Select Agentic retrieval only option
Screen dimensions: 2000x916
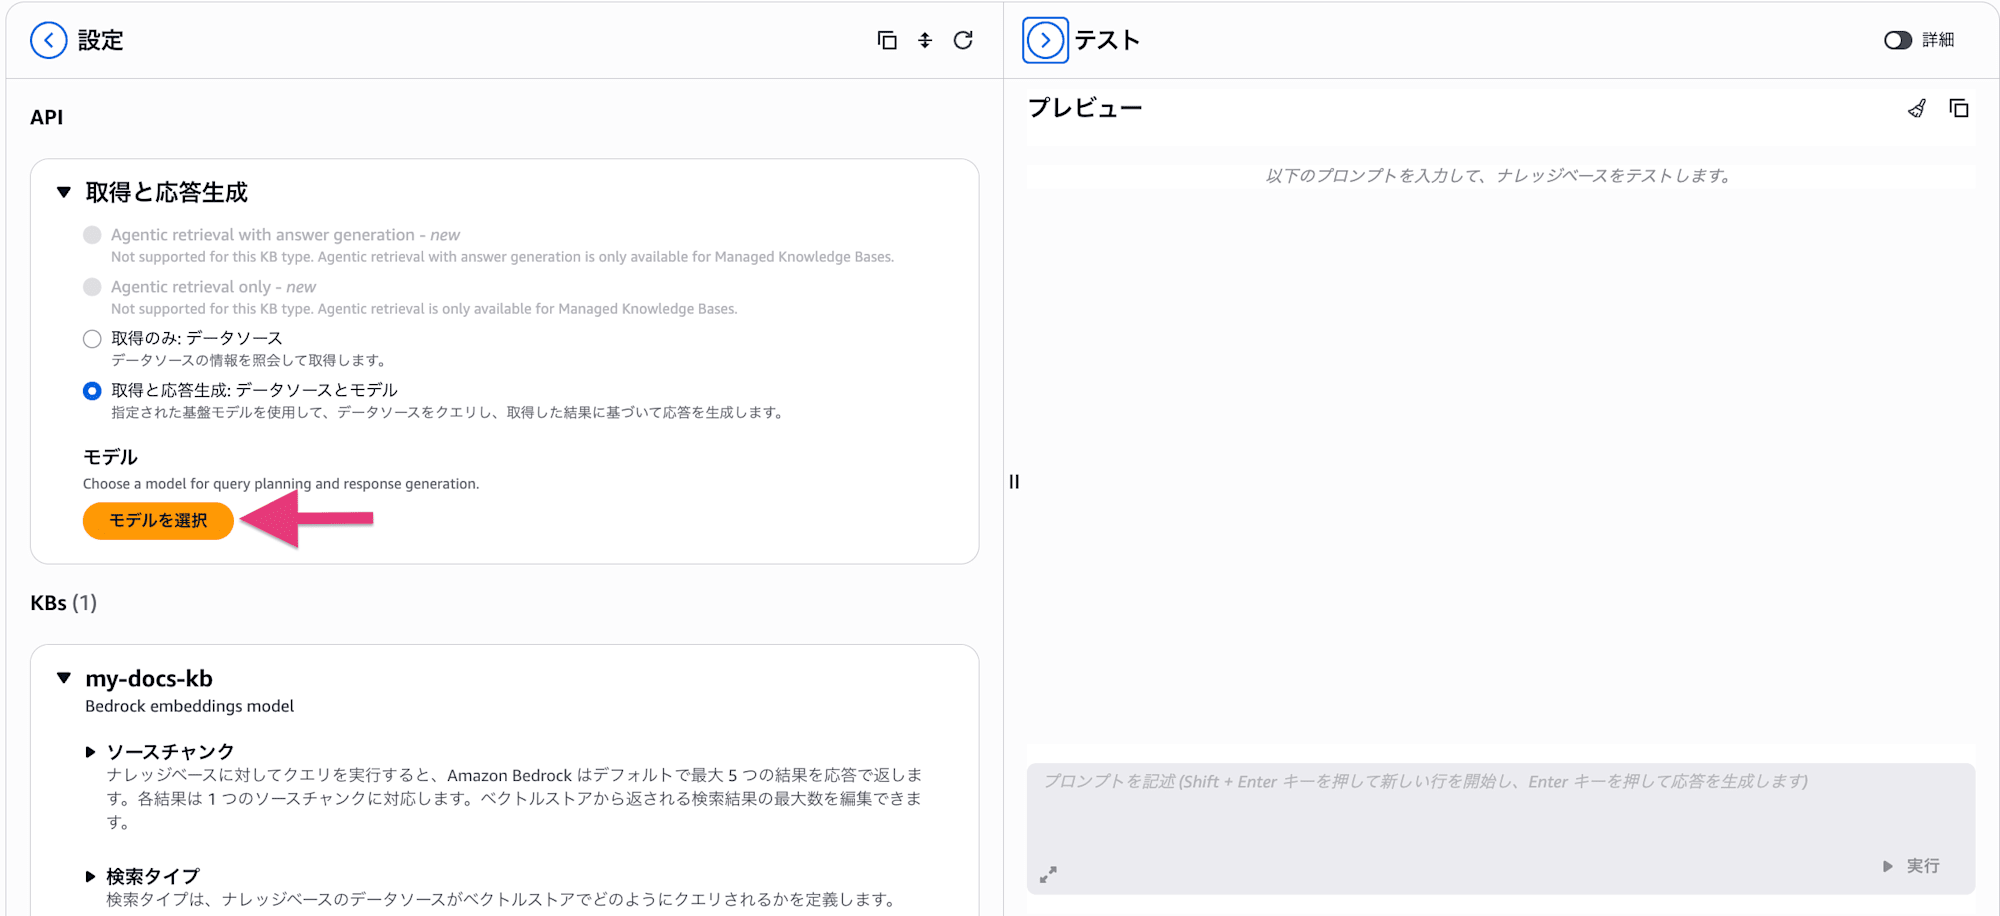tap(92, 287)
